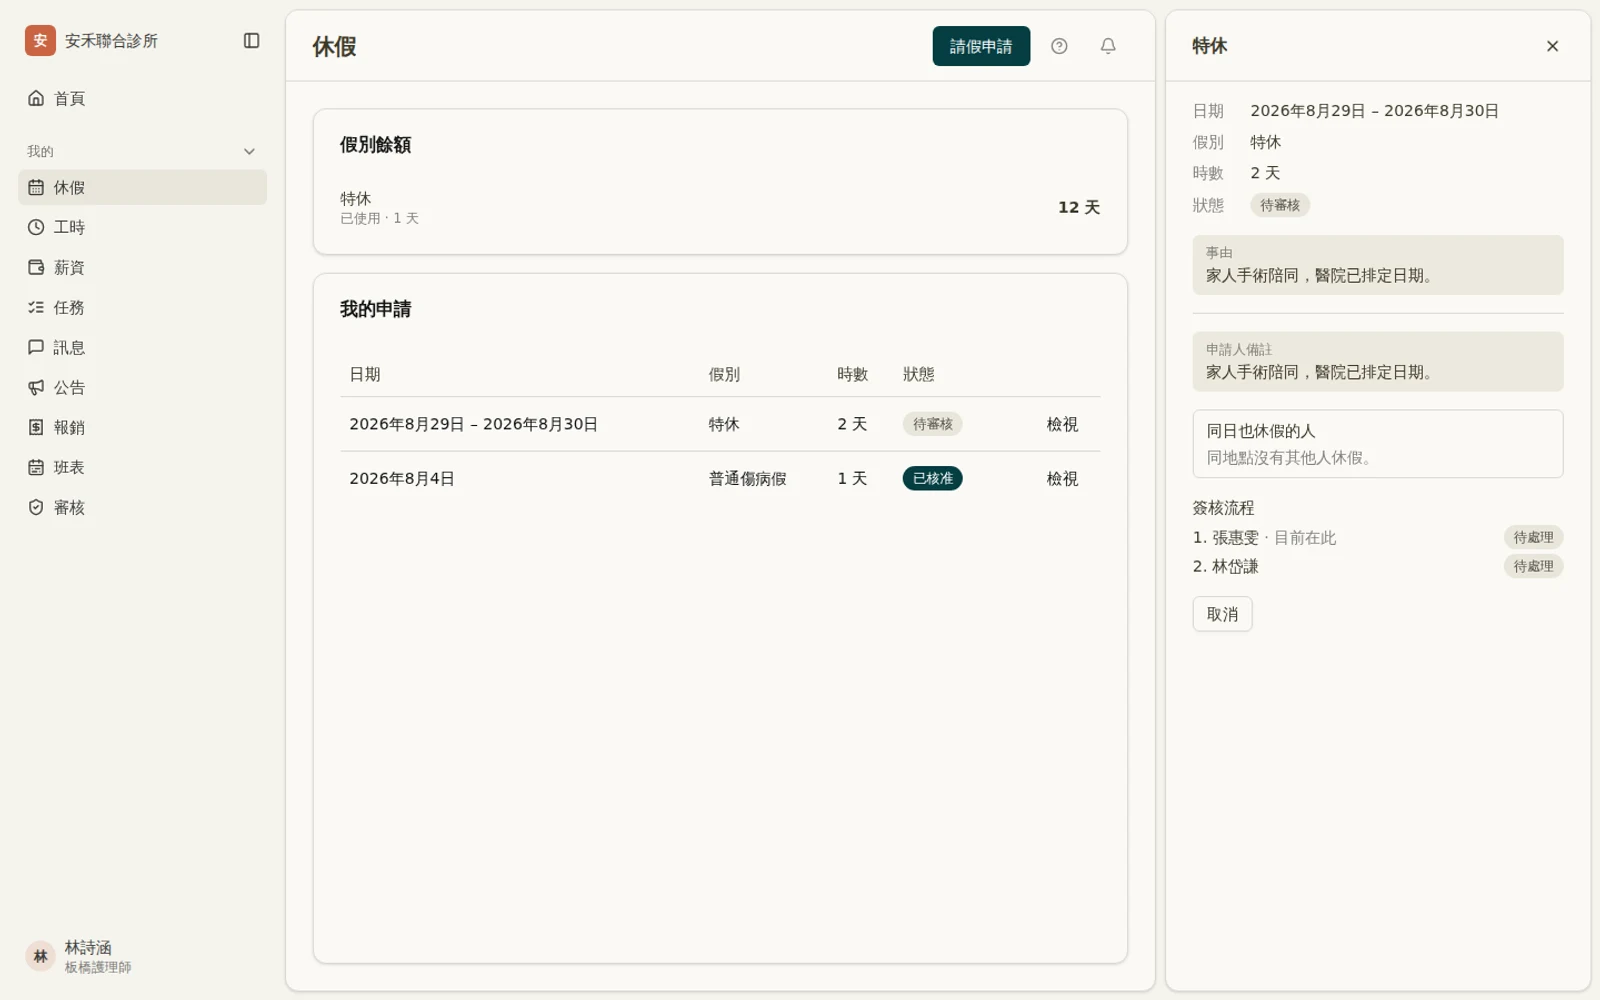Viewport: 1600px width, 1000px height.
Task: Click the 待處理 badge beside 林岱謙
Action: point(1533,566)
